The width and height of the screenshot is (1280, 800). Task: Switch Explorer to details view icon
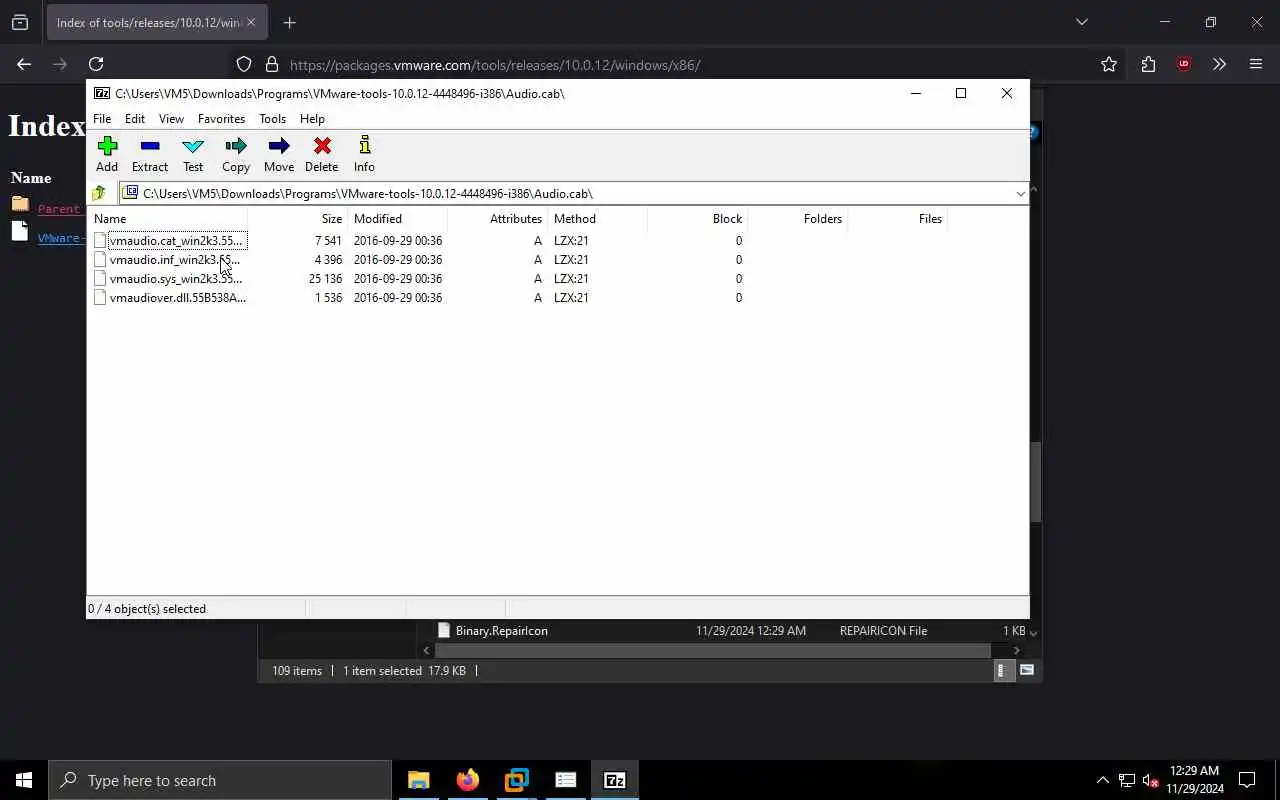[1002, 671]
